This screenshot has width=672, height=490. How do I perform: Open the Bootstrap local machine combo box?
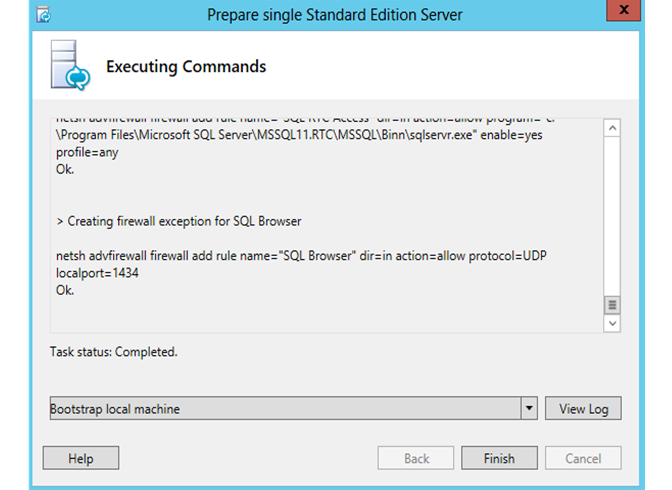[x=294, y=408]
